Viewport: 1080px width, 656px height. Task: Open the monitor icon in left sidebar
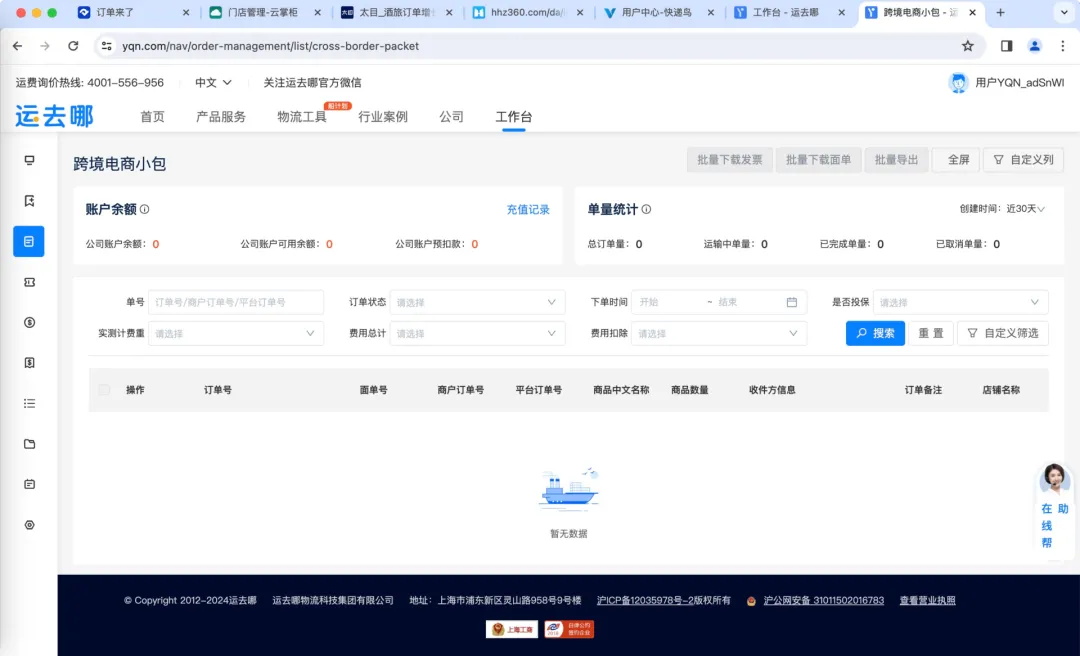click(29, 160)
